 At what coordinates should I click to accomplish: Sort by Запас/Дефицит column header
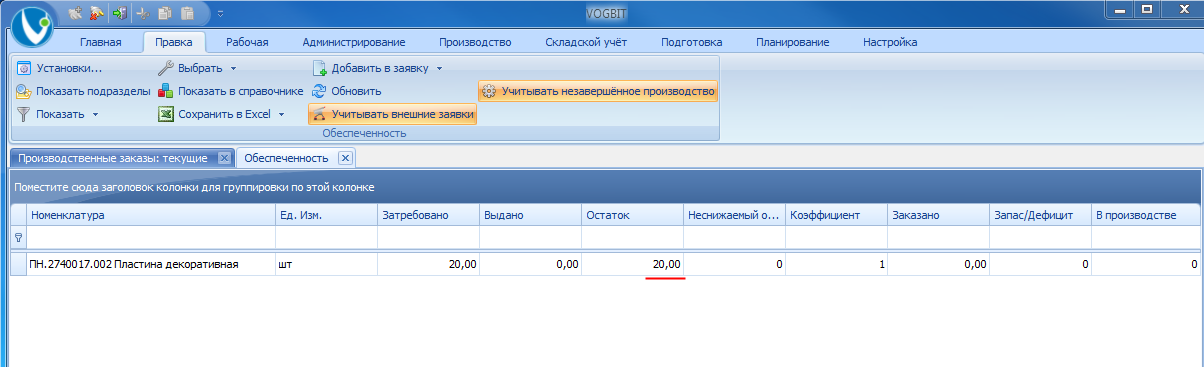click(x=1040, y=215)
